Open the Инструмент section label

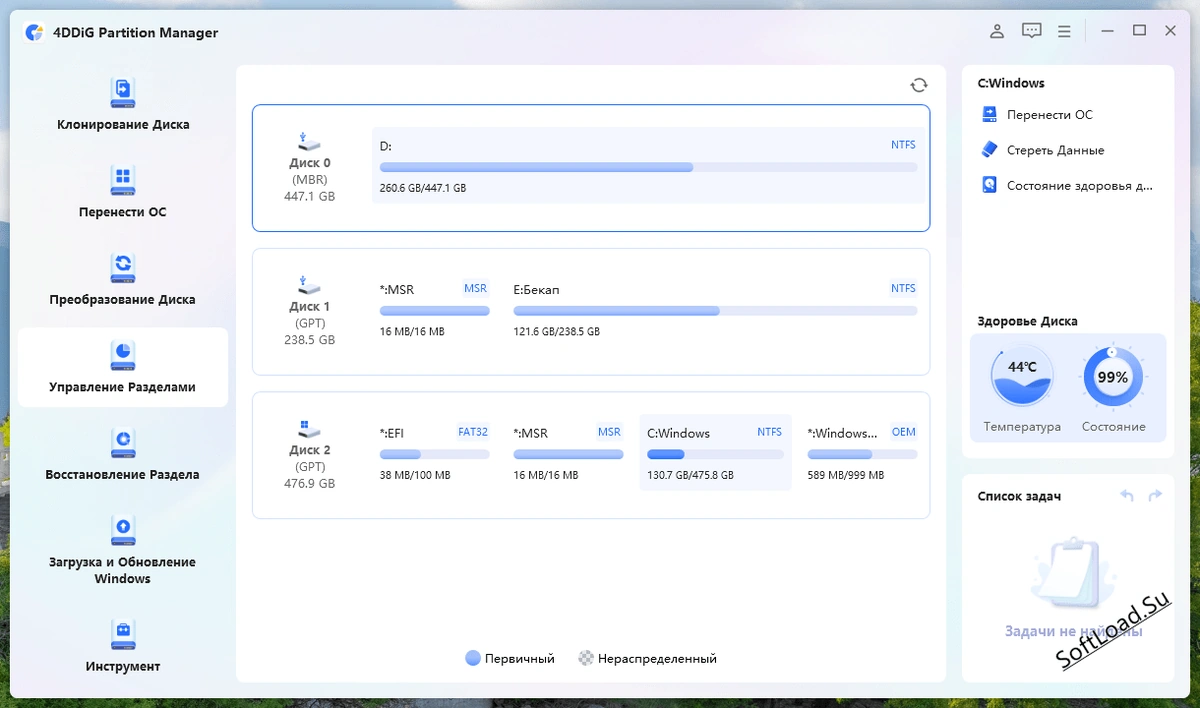pos(123,667)
